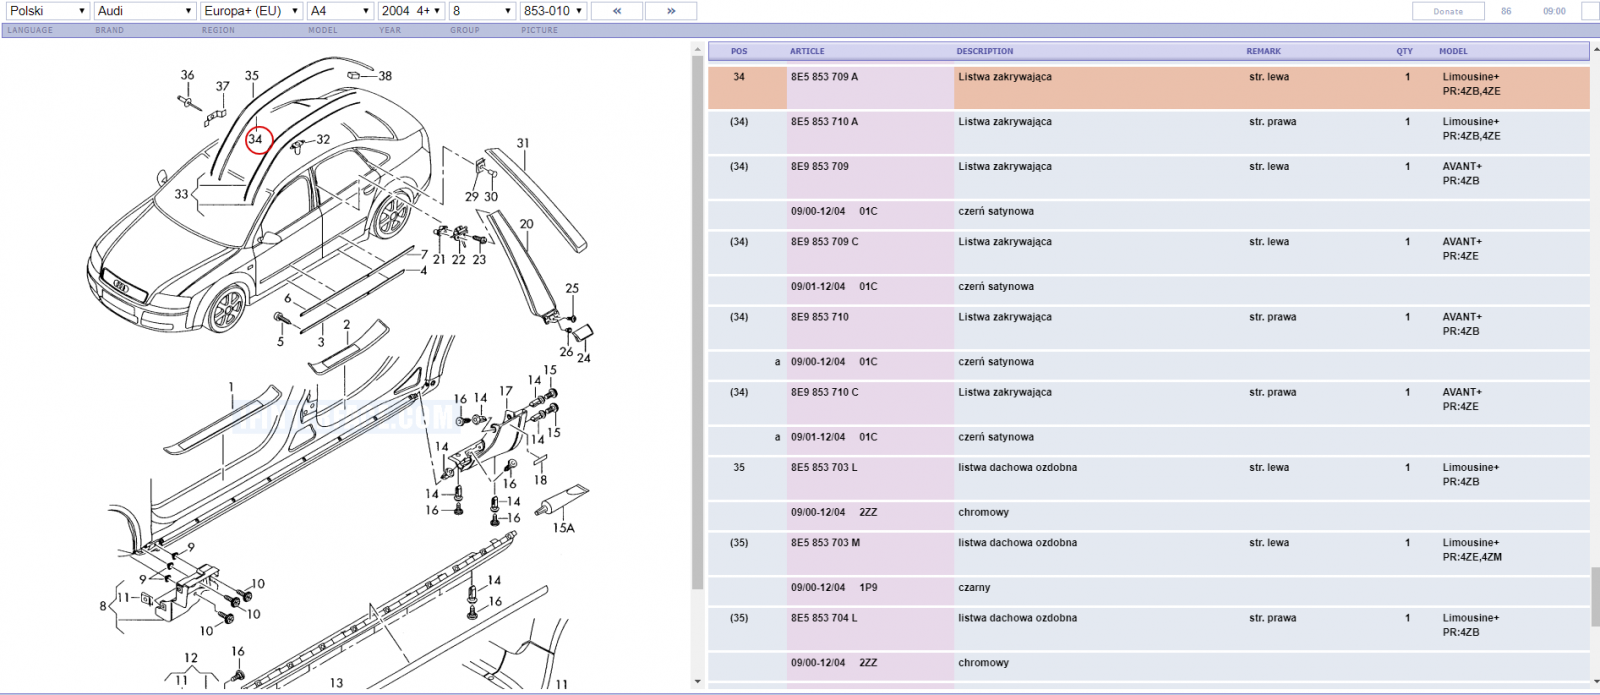Select callout 15A tube in diagram
Viewport: 1600px width, 695px height.
click(x=564, y=528)
